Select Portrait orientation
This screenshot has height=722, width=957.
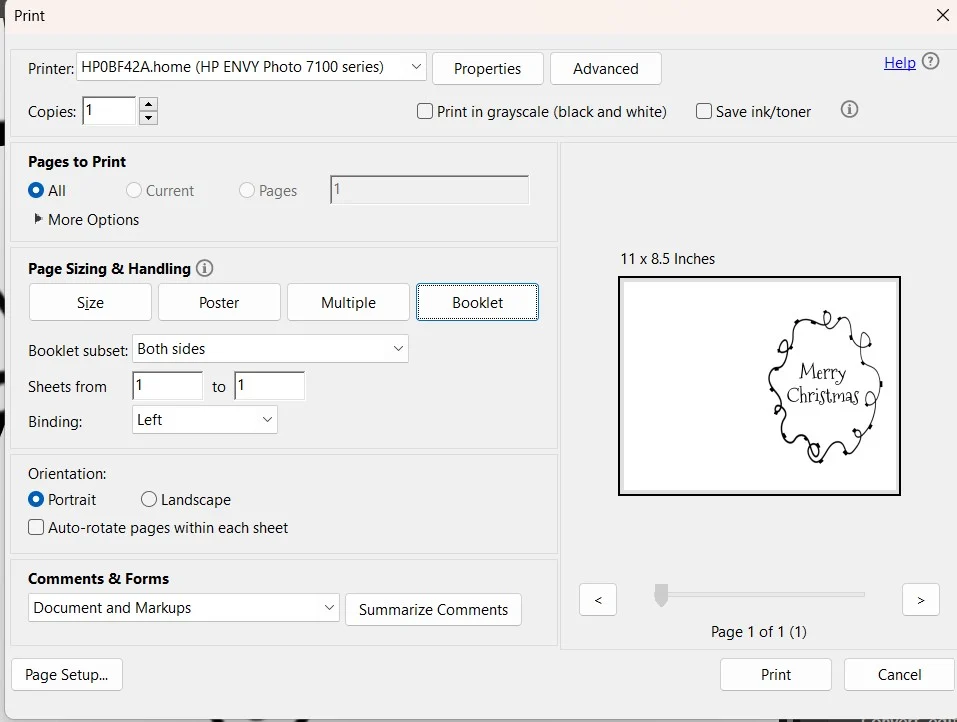click(x=36, y=499)
